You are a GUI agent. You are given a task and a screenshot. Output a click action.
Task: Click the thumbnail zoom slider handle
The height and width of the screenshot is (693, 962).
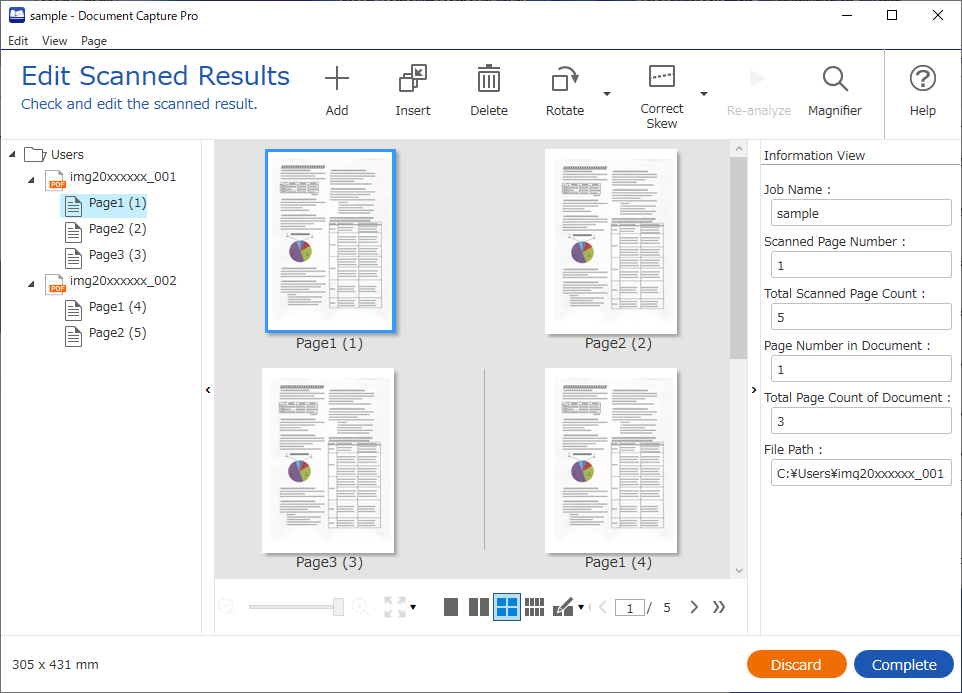[x=338, y=607]
